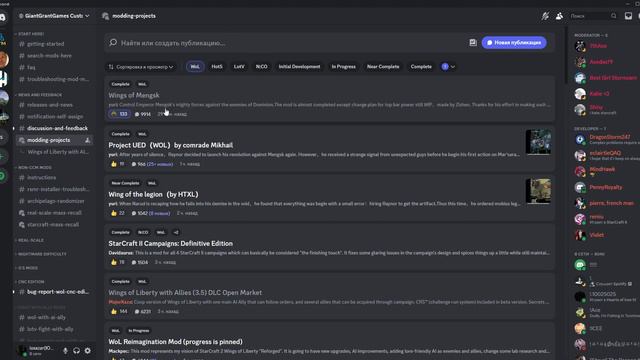
Task: Open search-mods-here channel
Action: pos(54,56)
